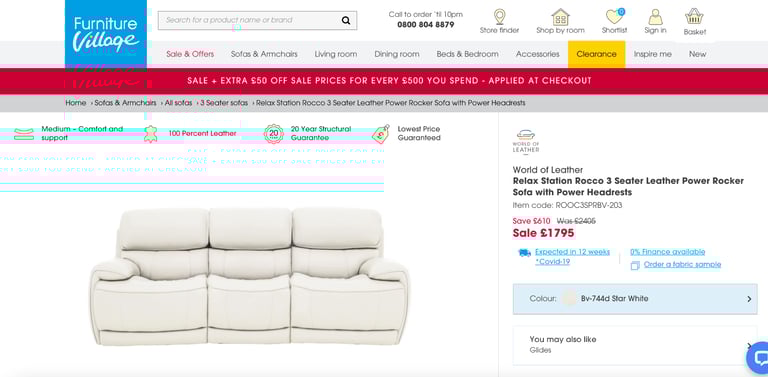Open the Shop by room icon
768x377 pixels.
[x=560, y=17]
